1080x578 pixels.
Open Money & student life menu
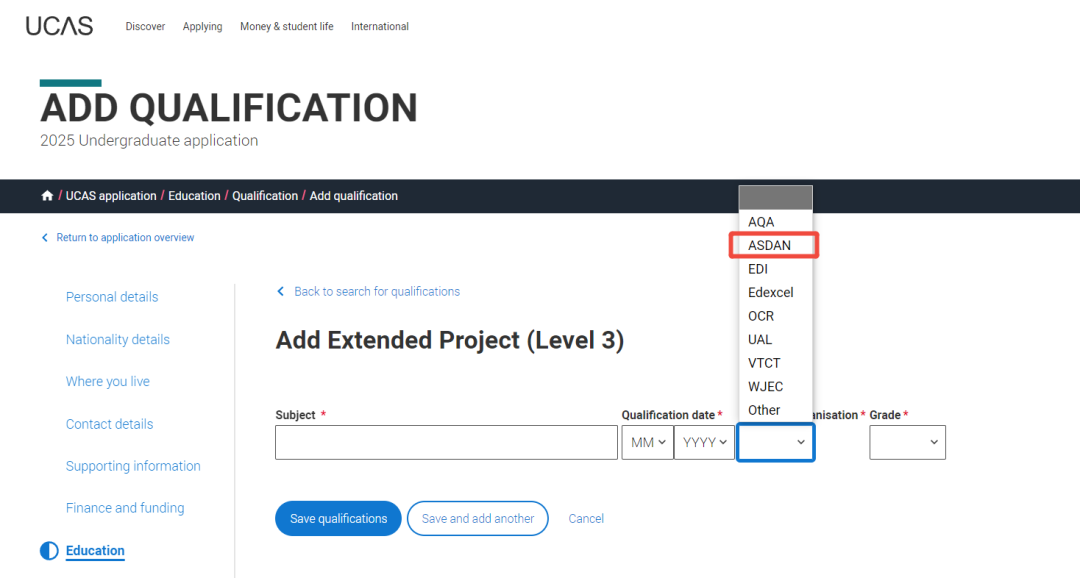pyautogui.click(x=286, y=27)
